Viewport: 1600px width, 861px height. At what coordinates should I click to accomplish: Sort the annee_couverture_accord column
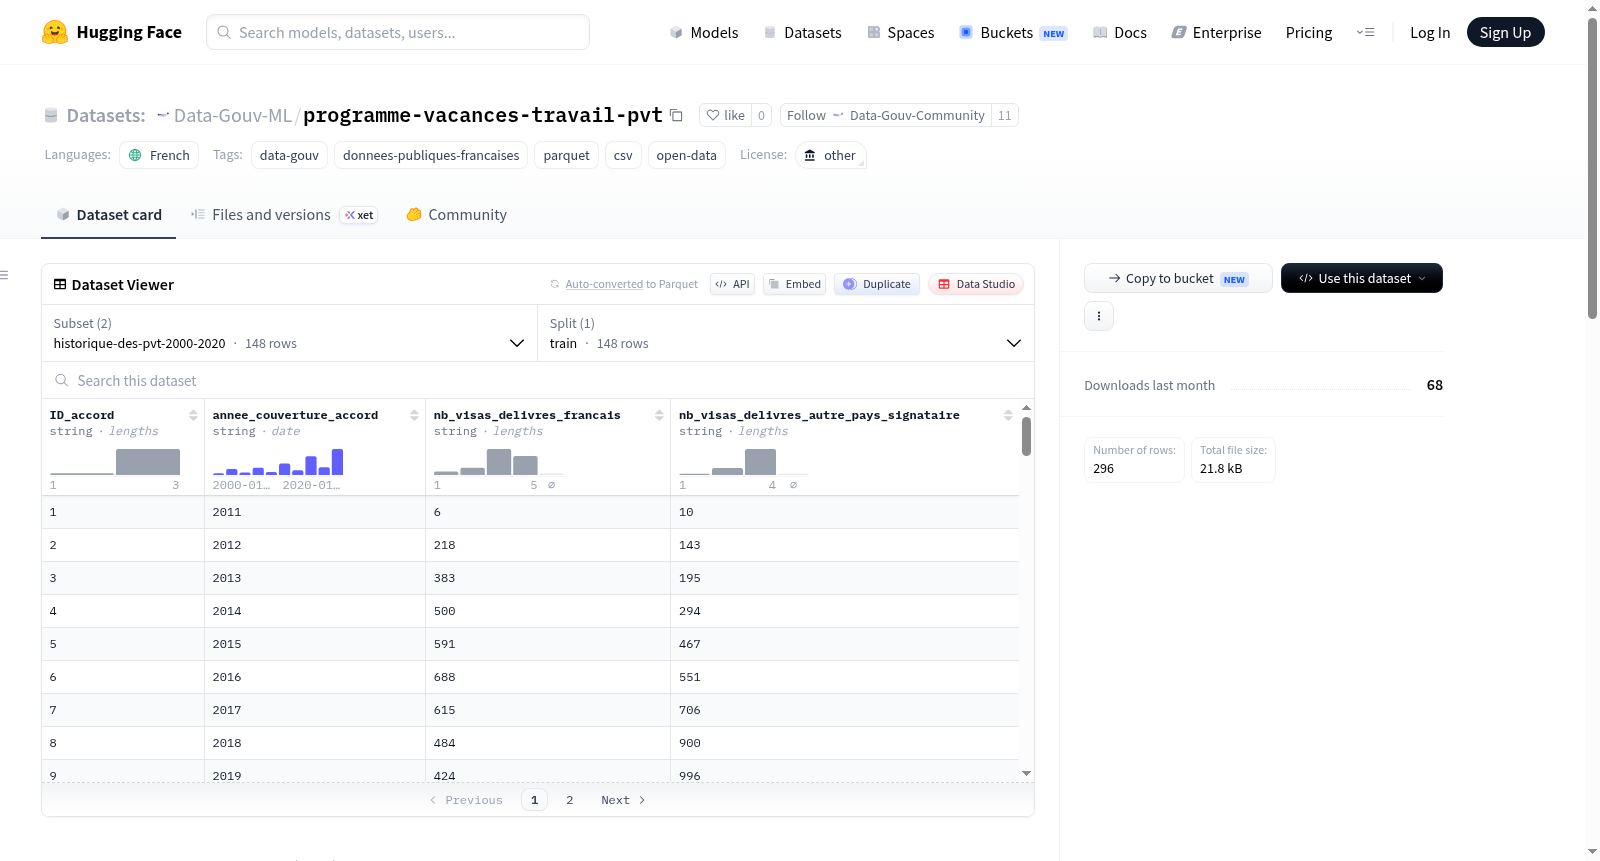[414, 415]
